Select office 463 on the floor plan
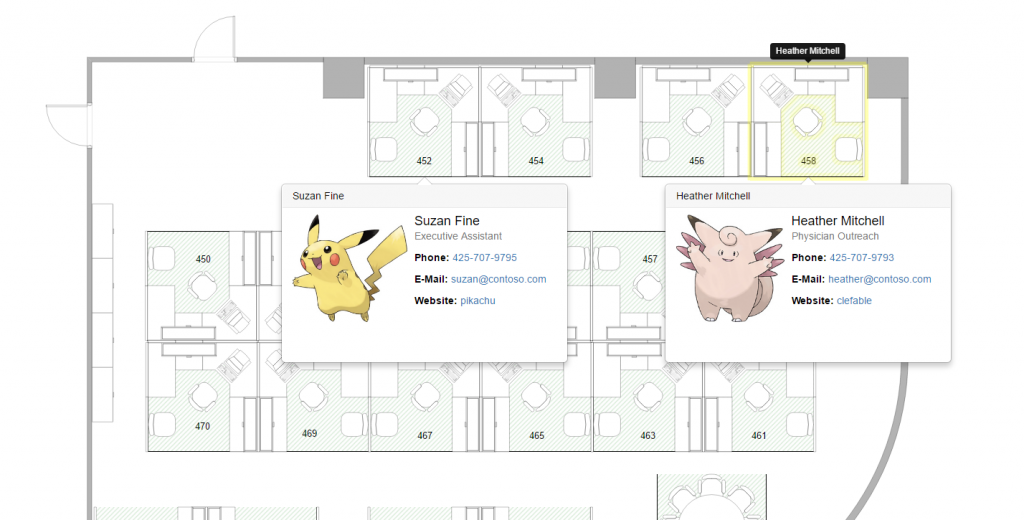 tap(648, 397)
